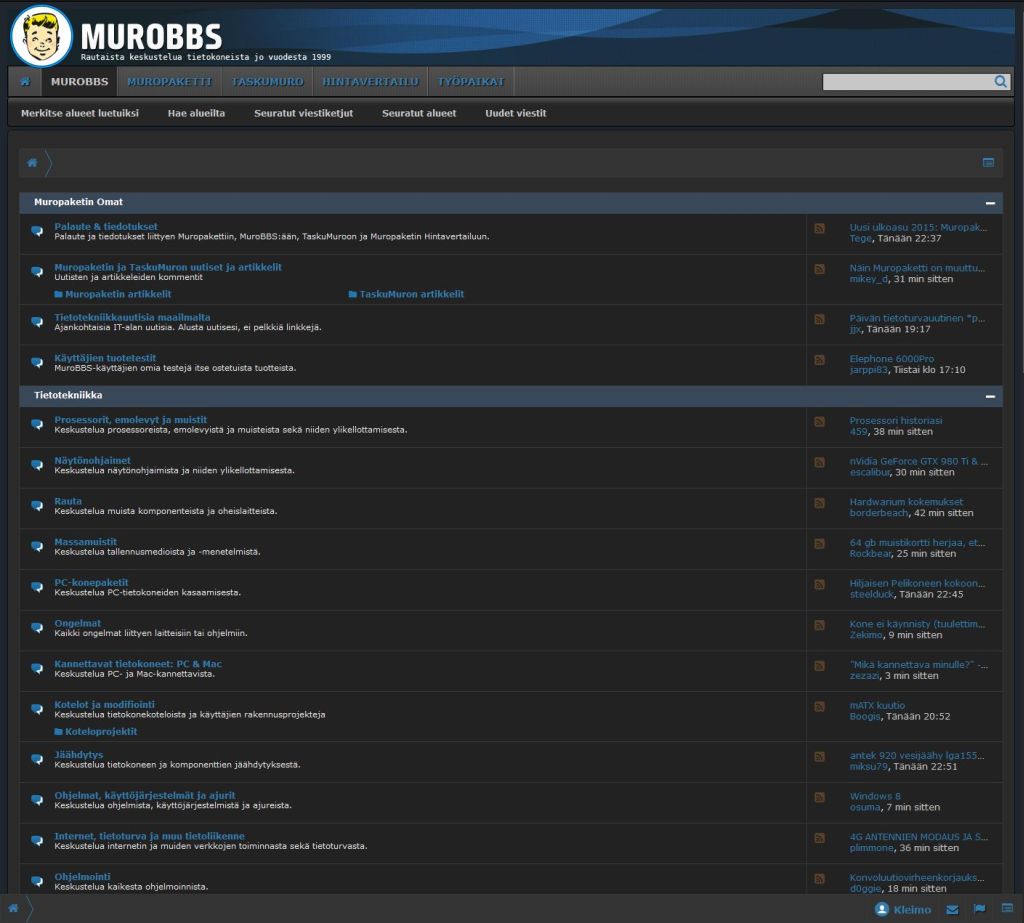Click the bottom bar sidebar toggle icon
This screenshot has width=1024, height=923.
(x=1007, y=909)
